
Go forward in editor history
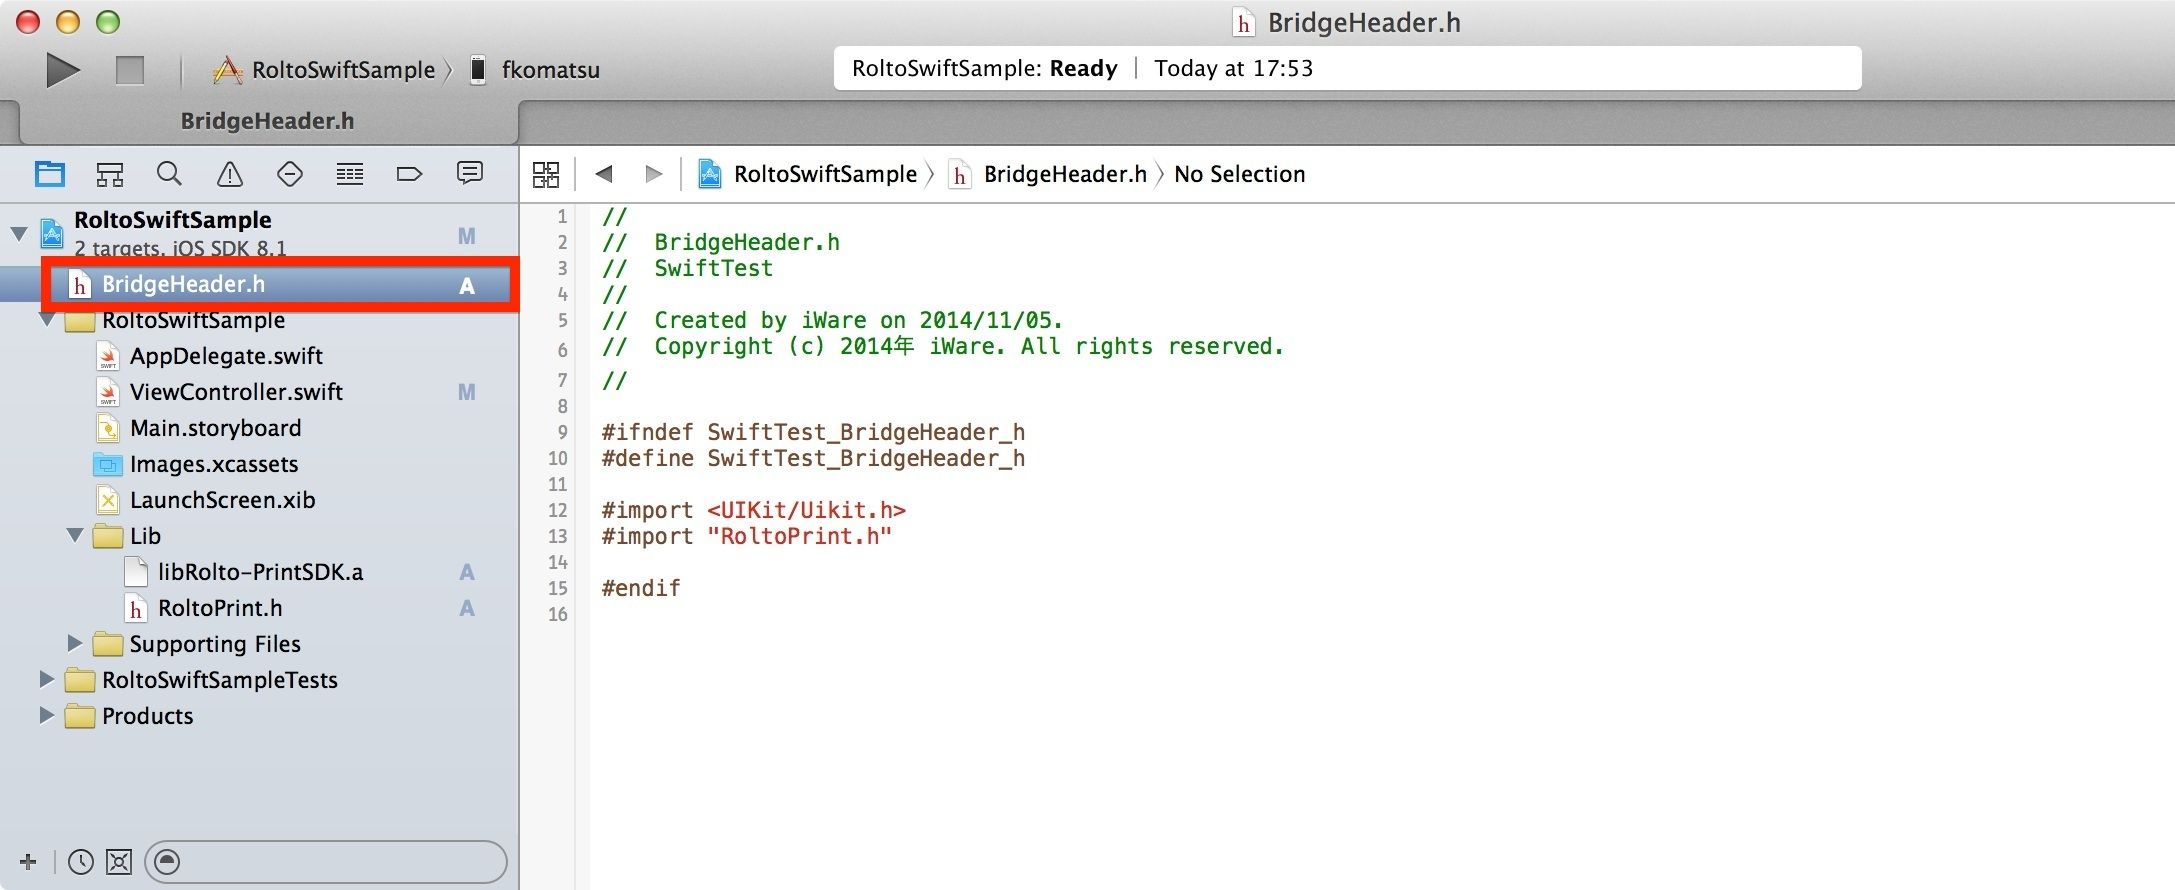(653, 174)
